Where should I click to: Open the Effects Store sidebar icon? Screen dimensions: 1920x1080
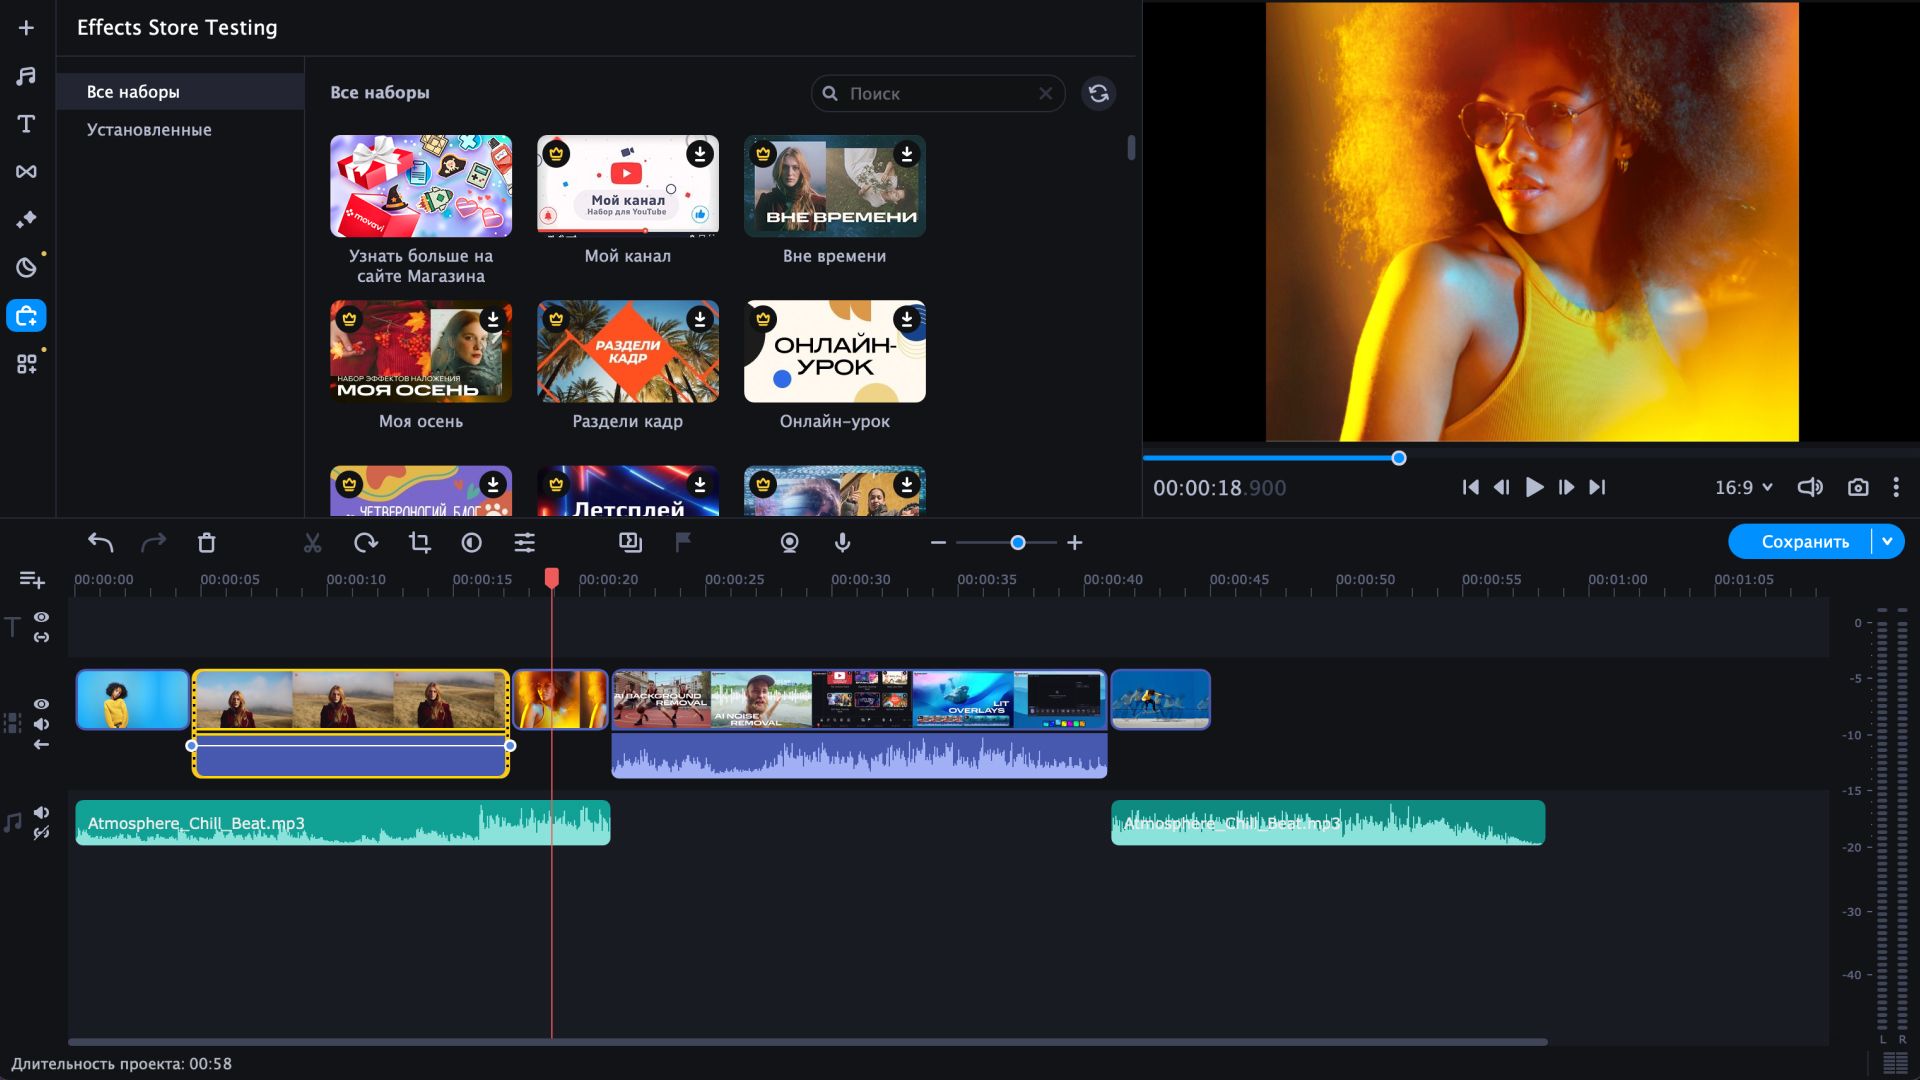pos(26,316)
